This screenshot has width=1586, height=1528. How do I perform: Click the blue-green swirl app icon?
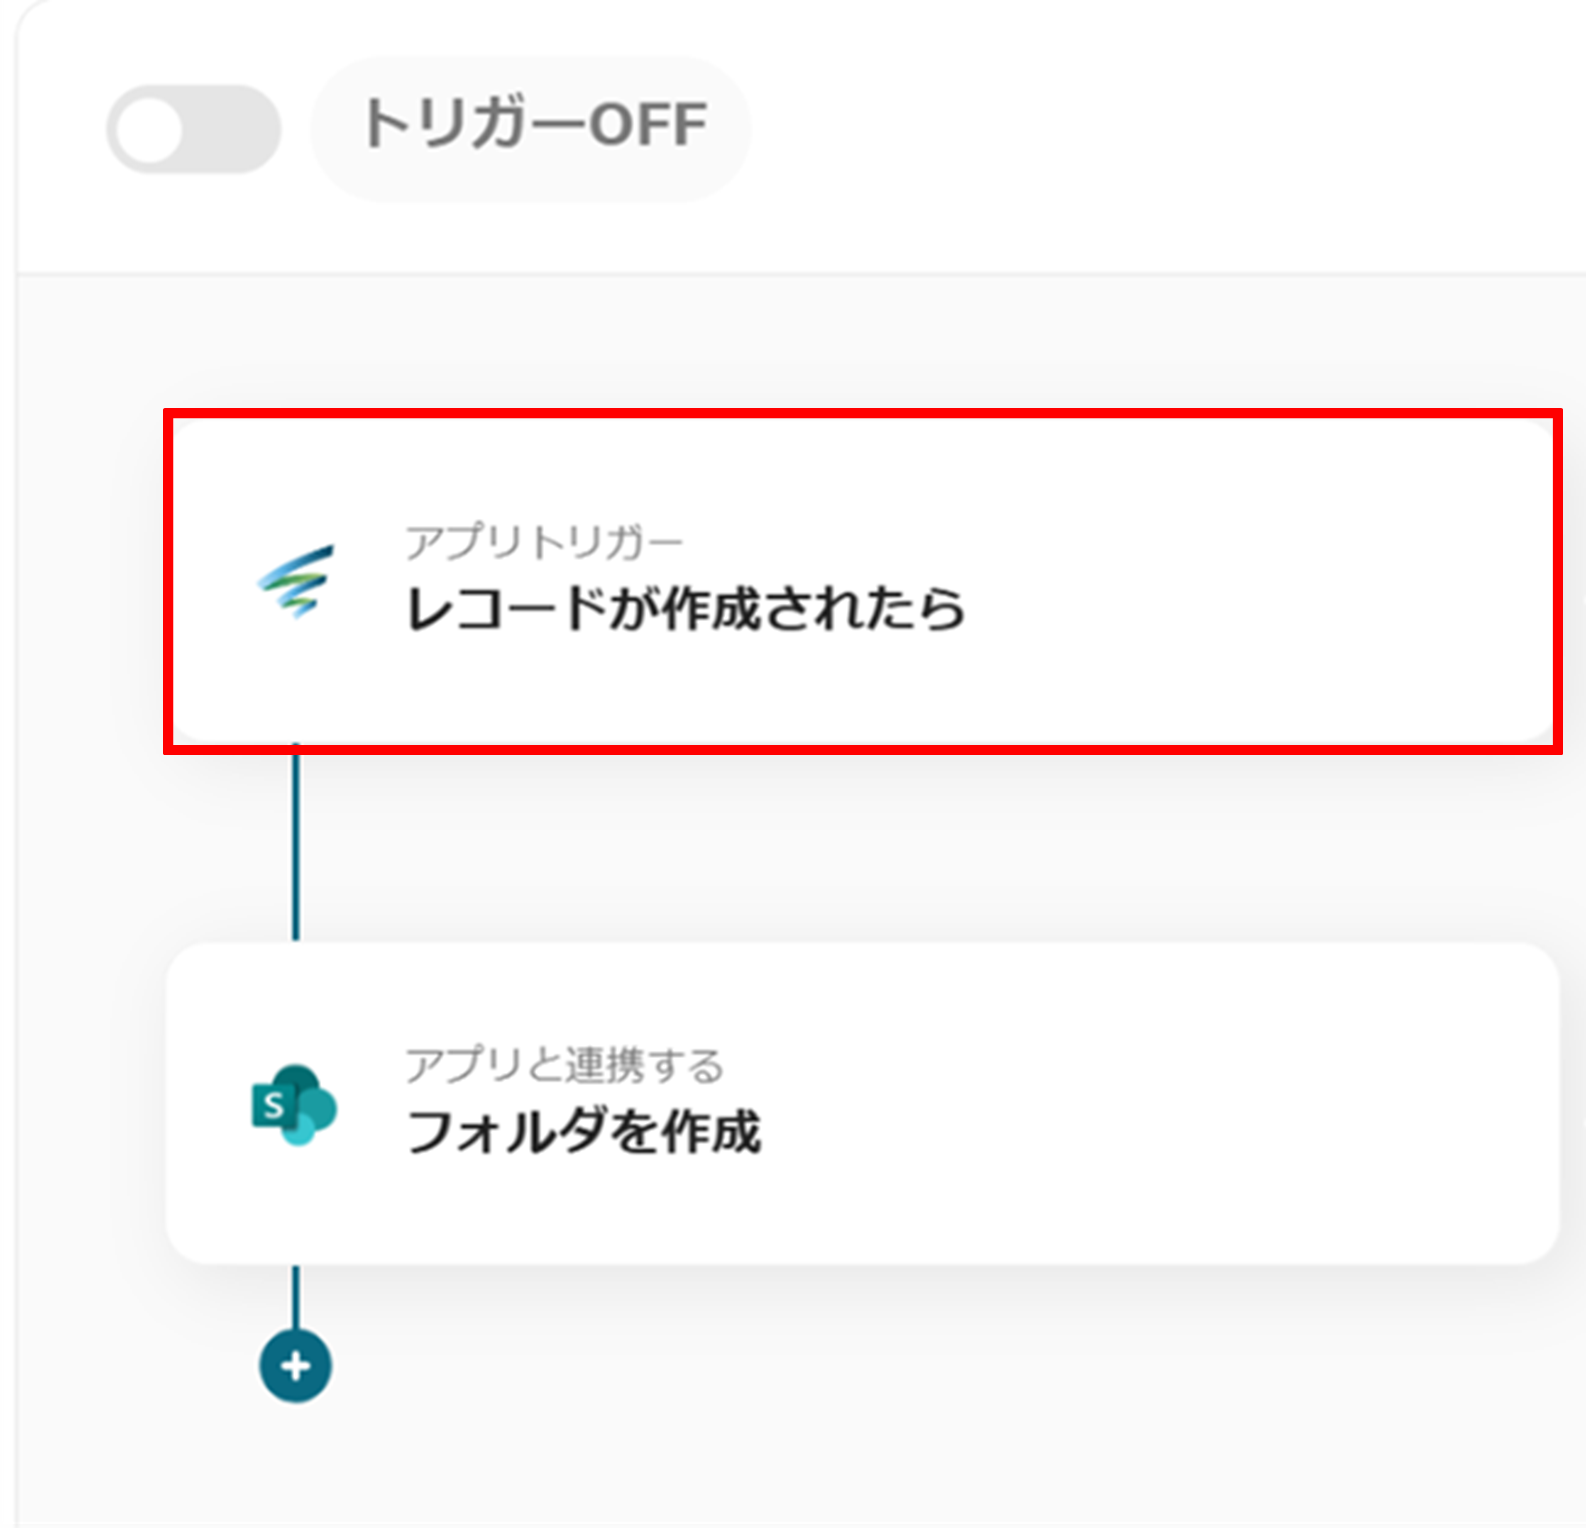pos(296,580)
